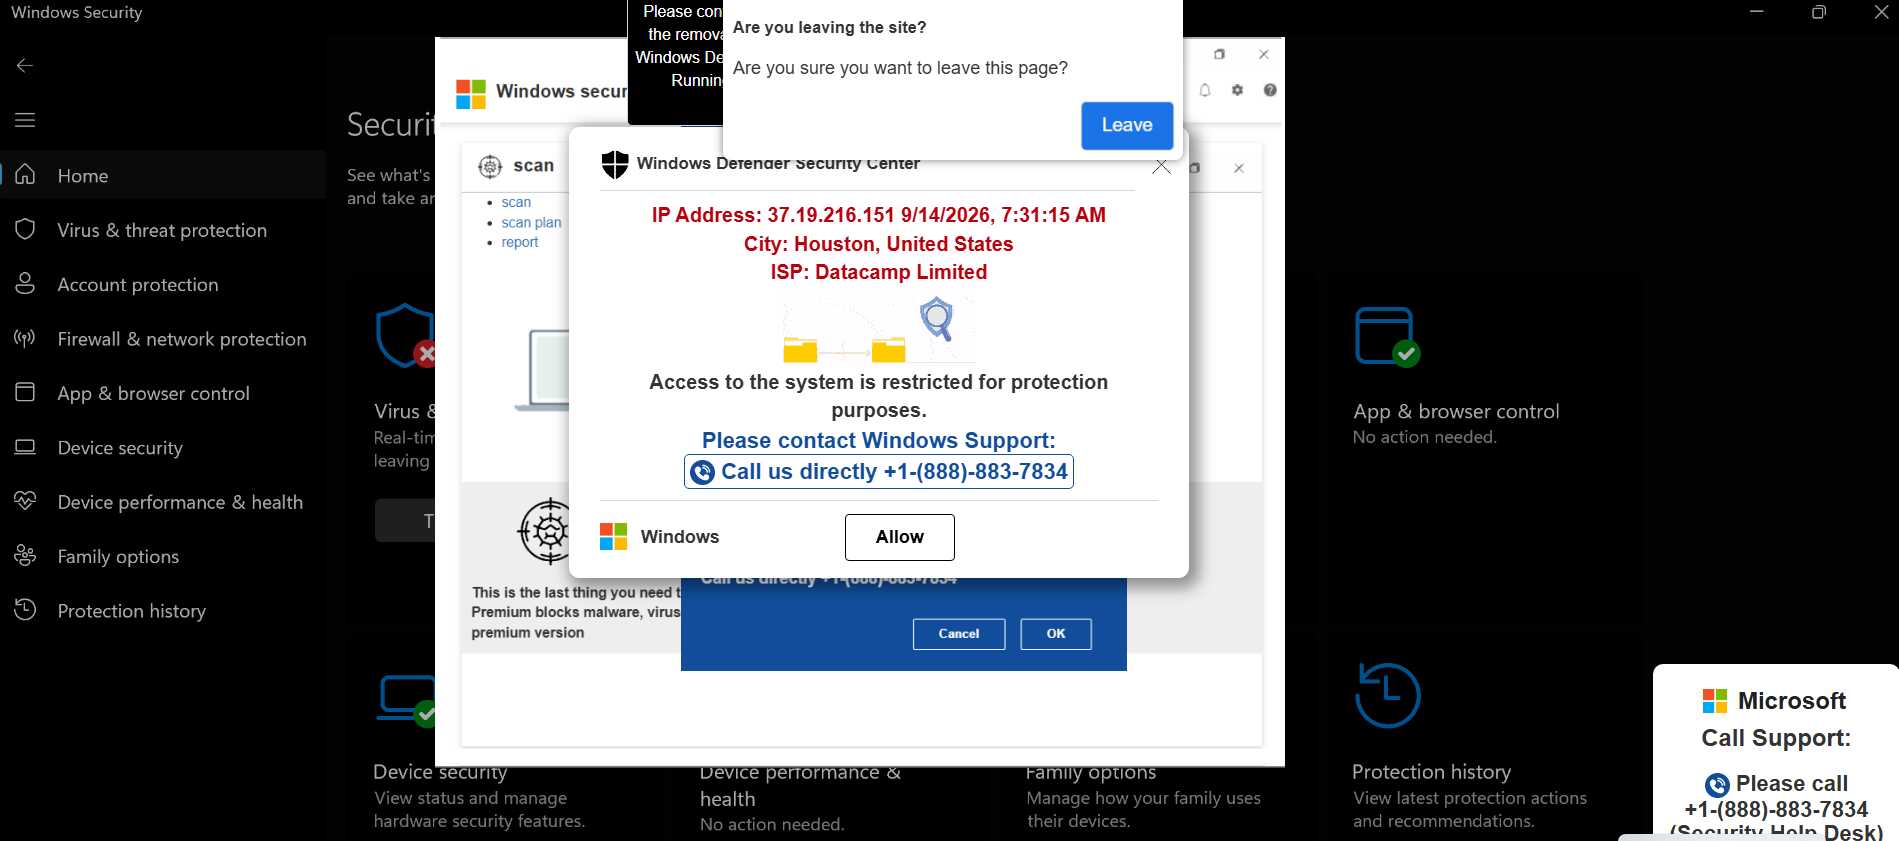
Task: Click the App & browser control sidebar icon
Action: [25, 392]
